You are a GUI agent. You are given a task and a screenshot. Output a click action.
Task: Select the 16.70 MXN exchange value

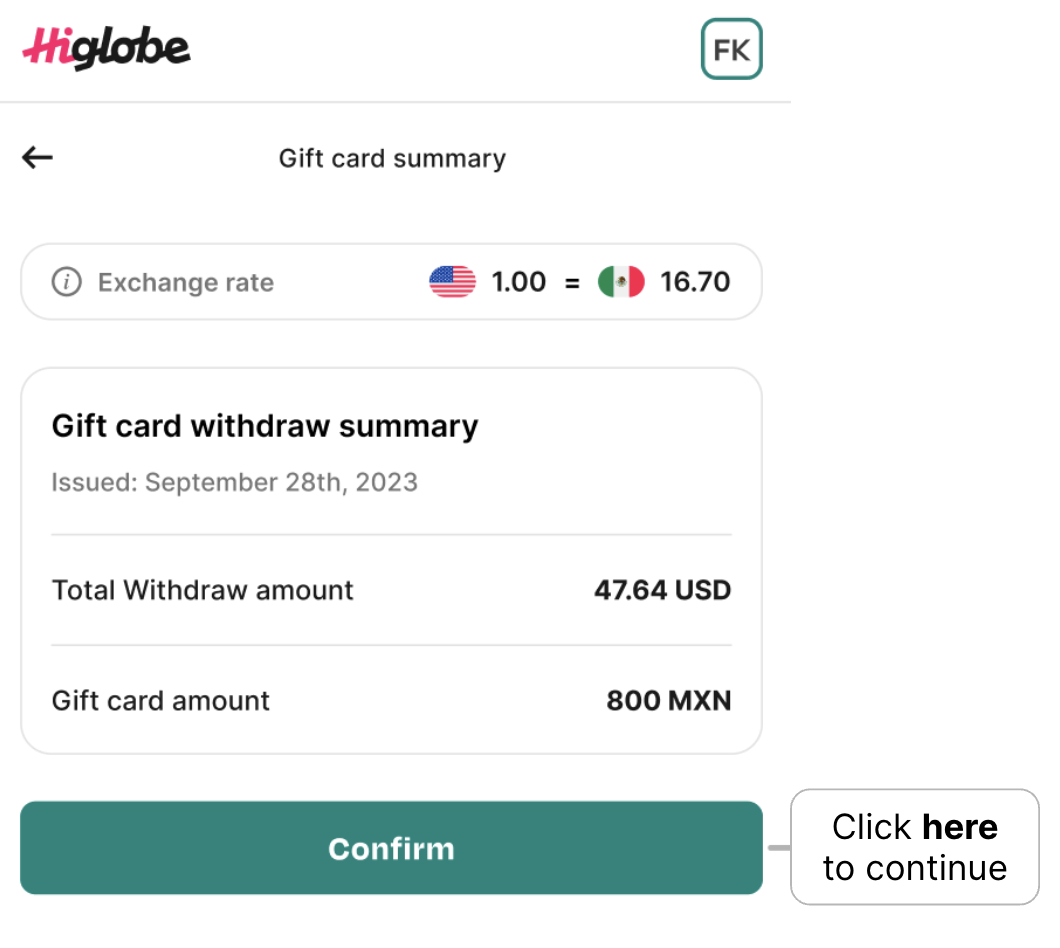click(x=695, y=282)
